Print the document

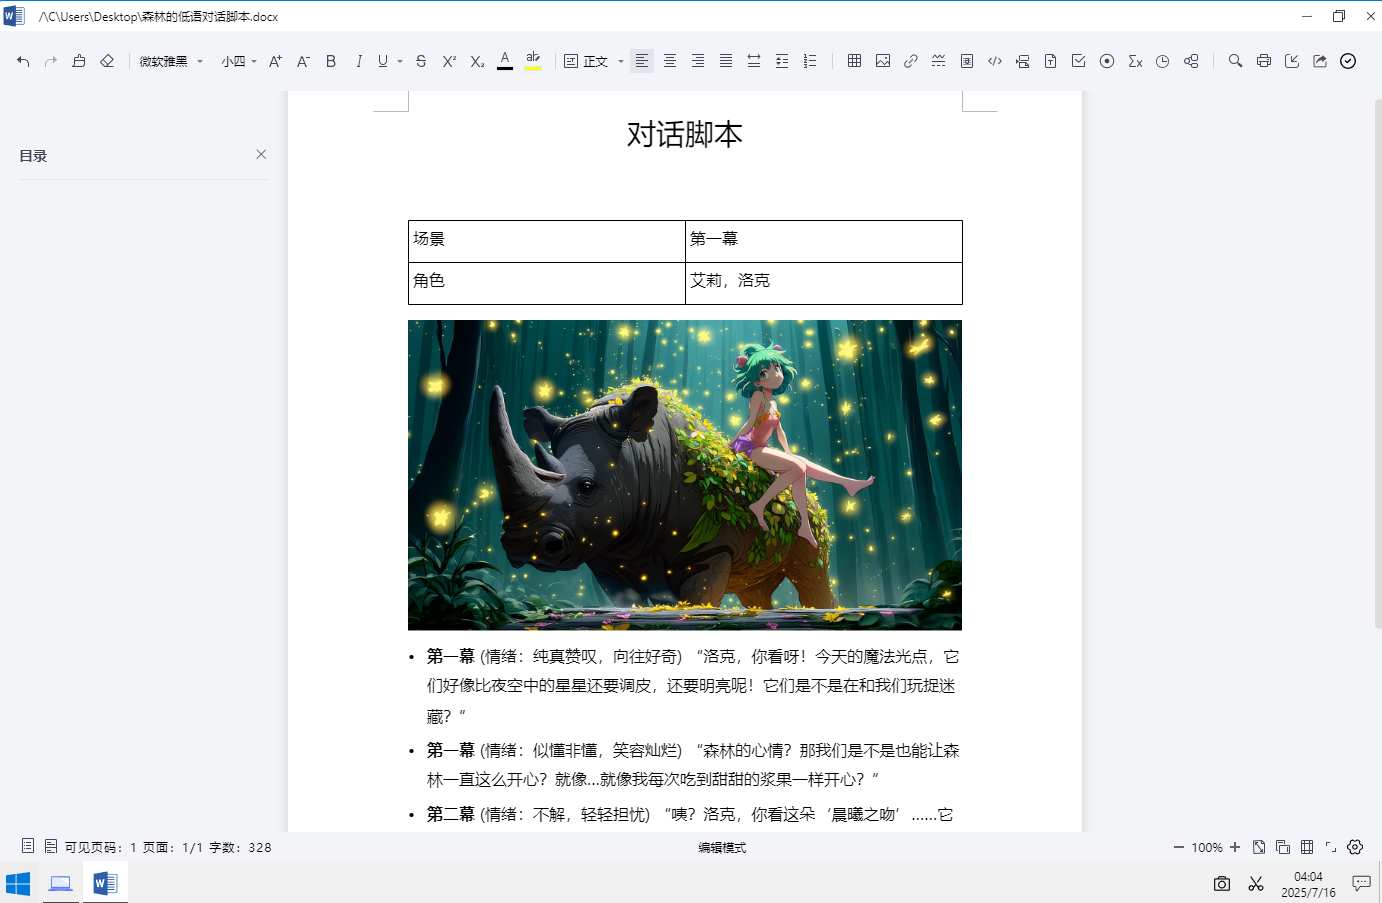pyautogui.click(x=1263, y=61)
